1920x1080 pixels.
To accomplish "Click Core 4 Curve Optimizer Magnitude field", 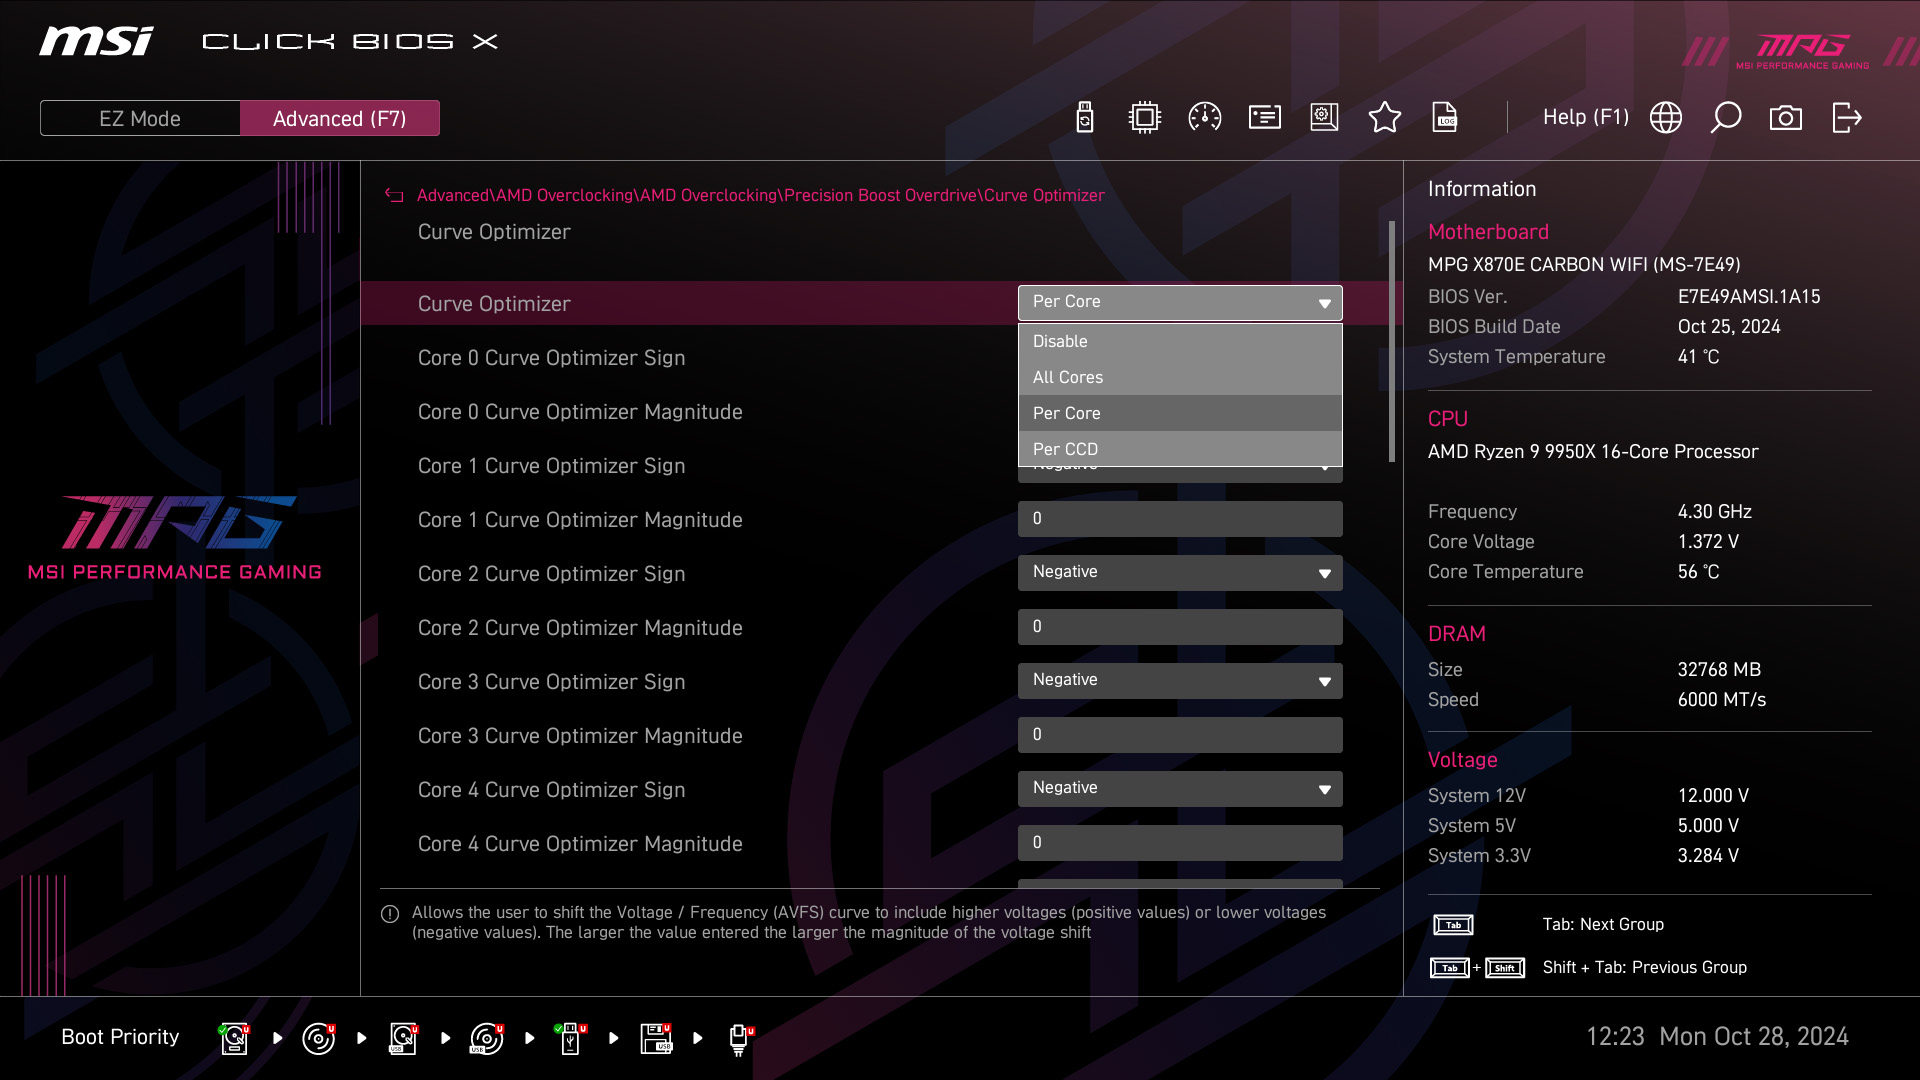I will tap(1180, 843).
